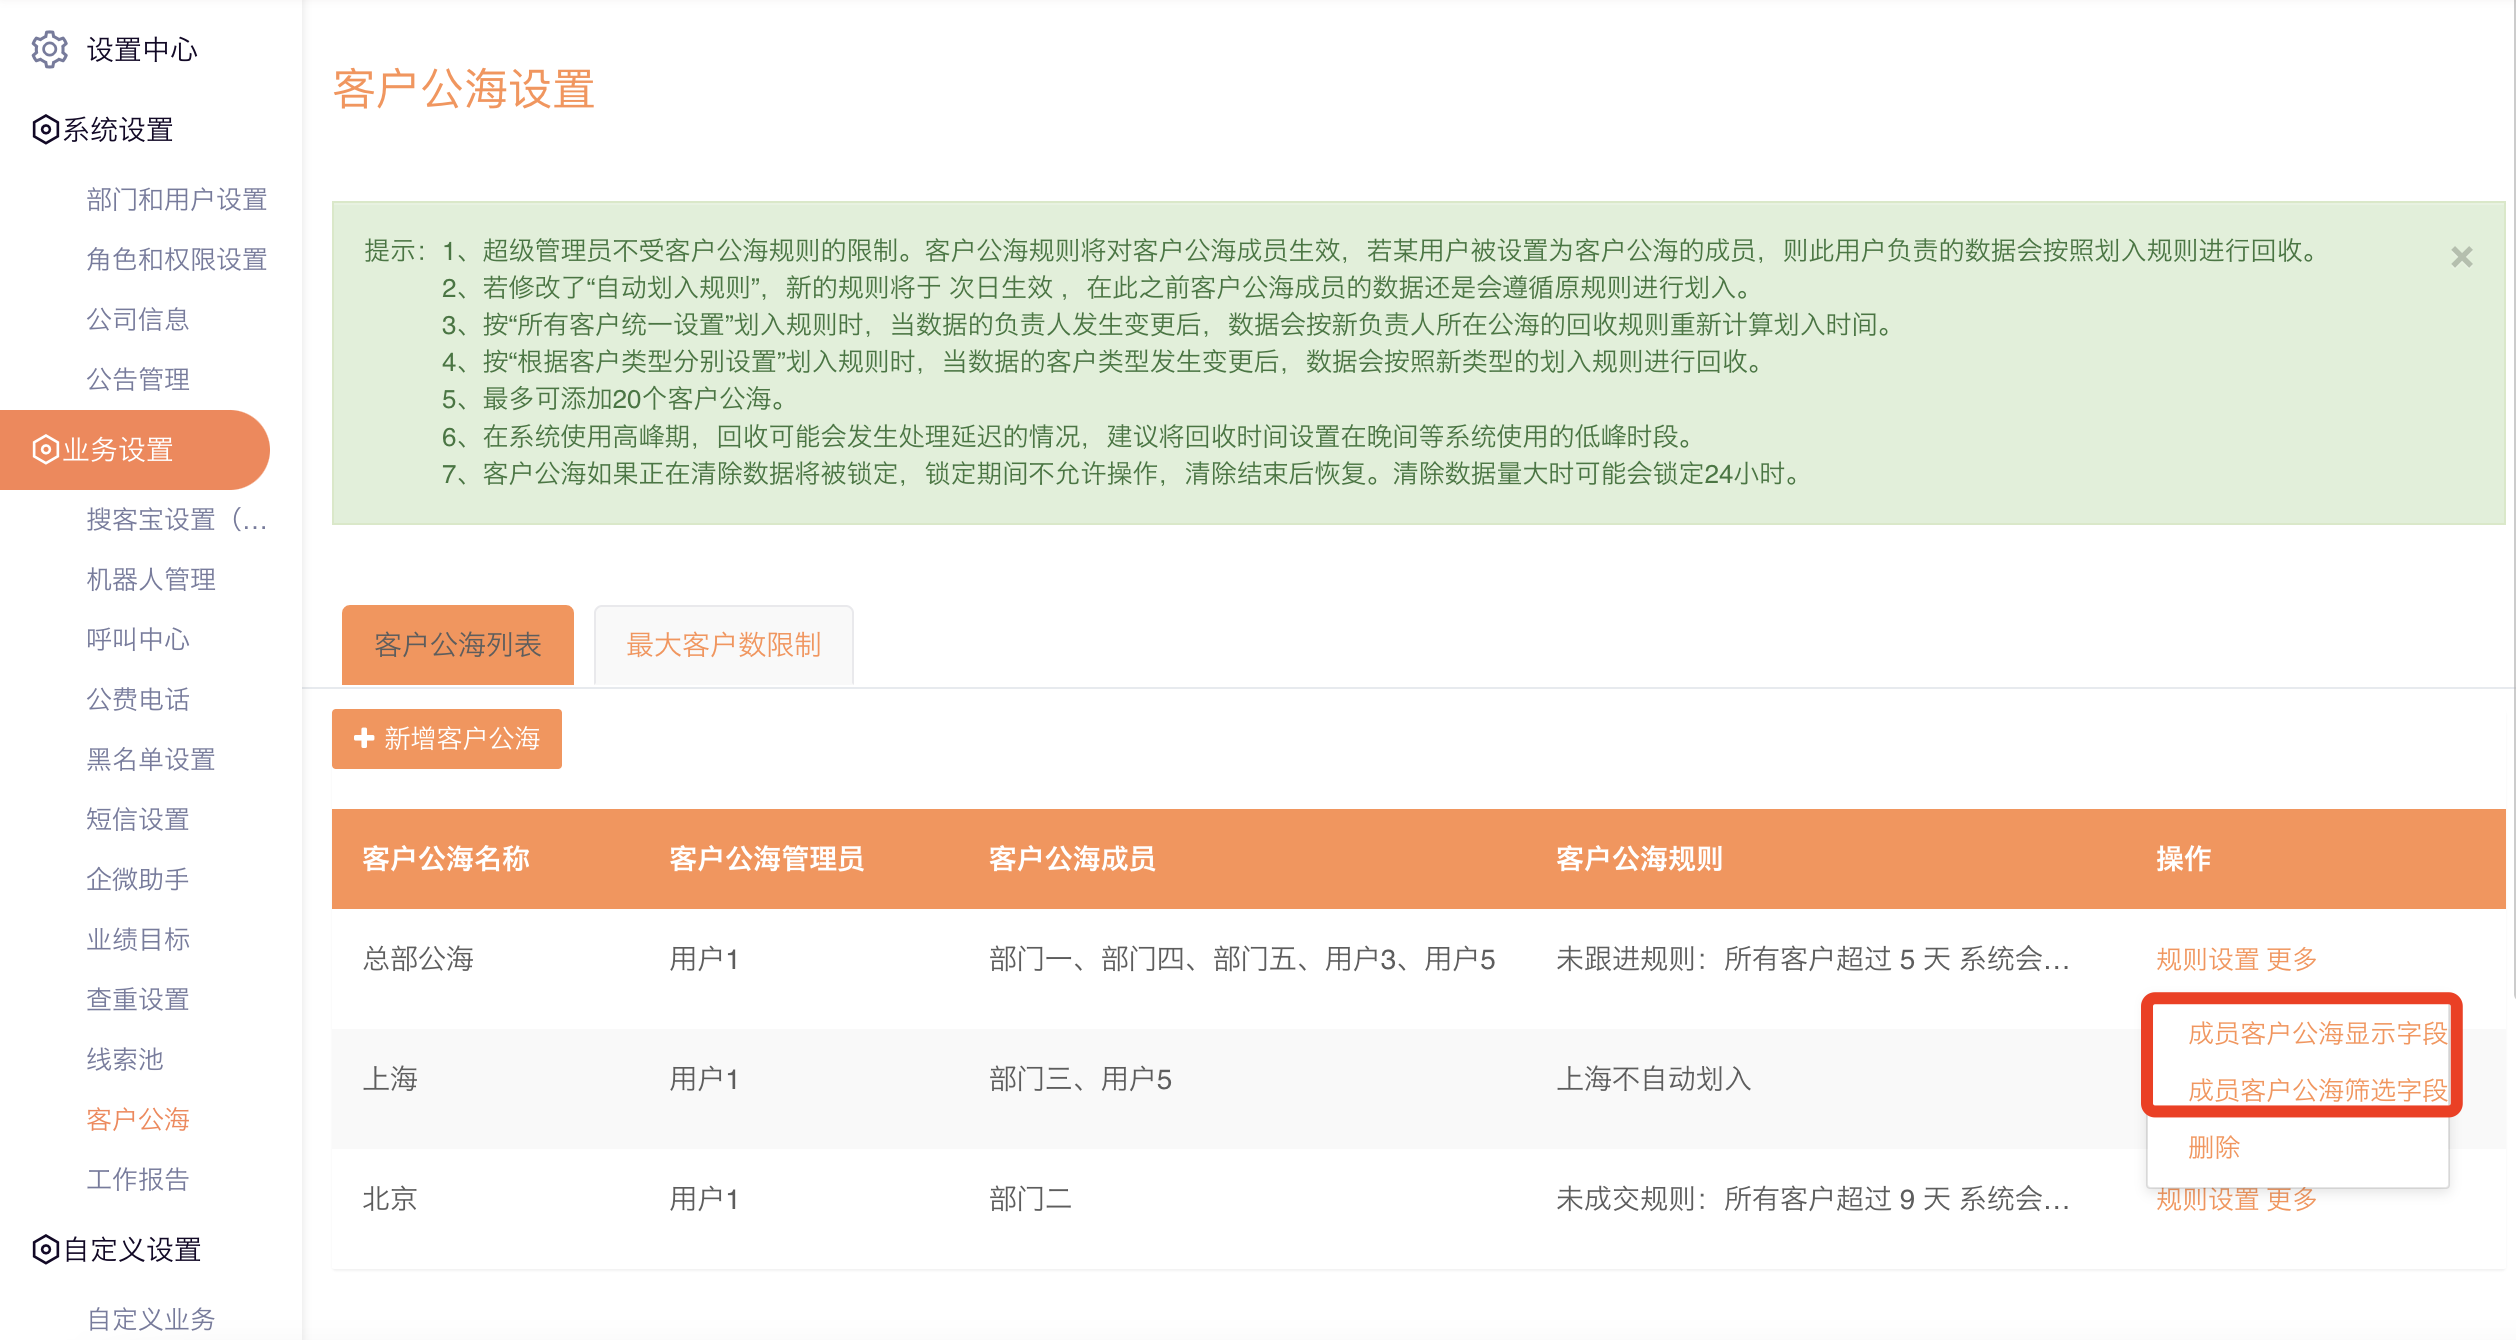Click the settings center gear icon
This screenshot has height=1340, width=2516.
pyautogui.click(x=49, y=49)
